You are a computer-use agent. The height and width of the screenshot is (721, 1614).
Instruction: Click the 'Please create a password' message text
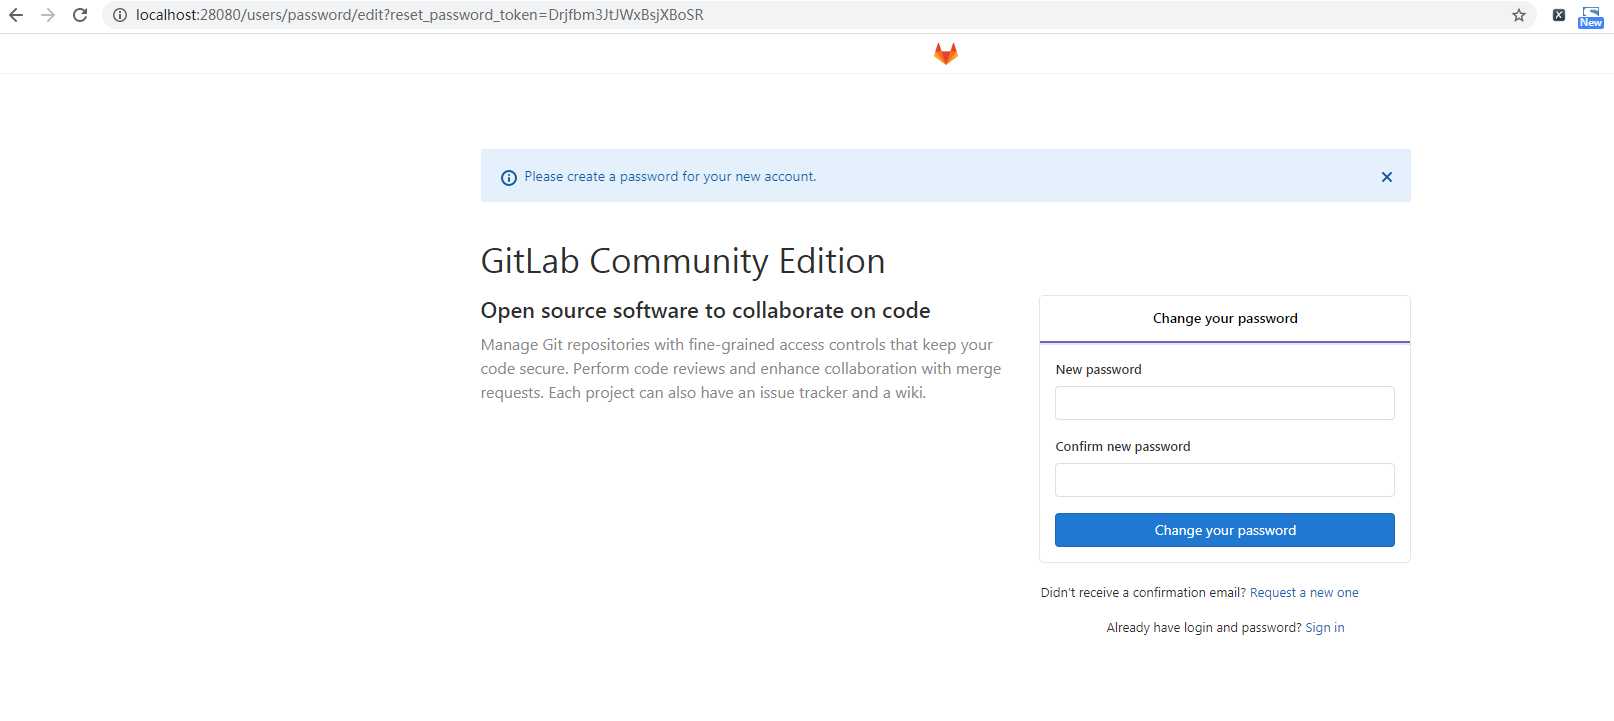click(x=670, y=177)
